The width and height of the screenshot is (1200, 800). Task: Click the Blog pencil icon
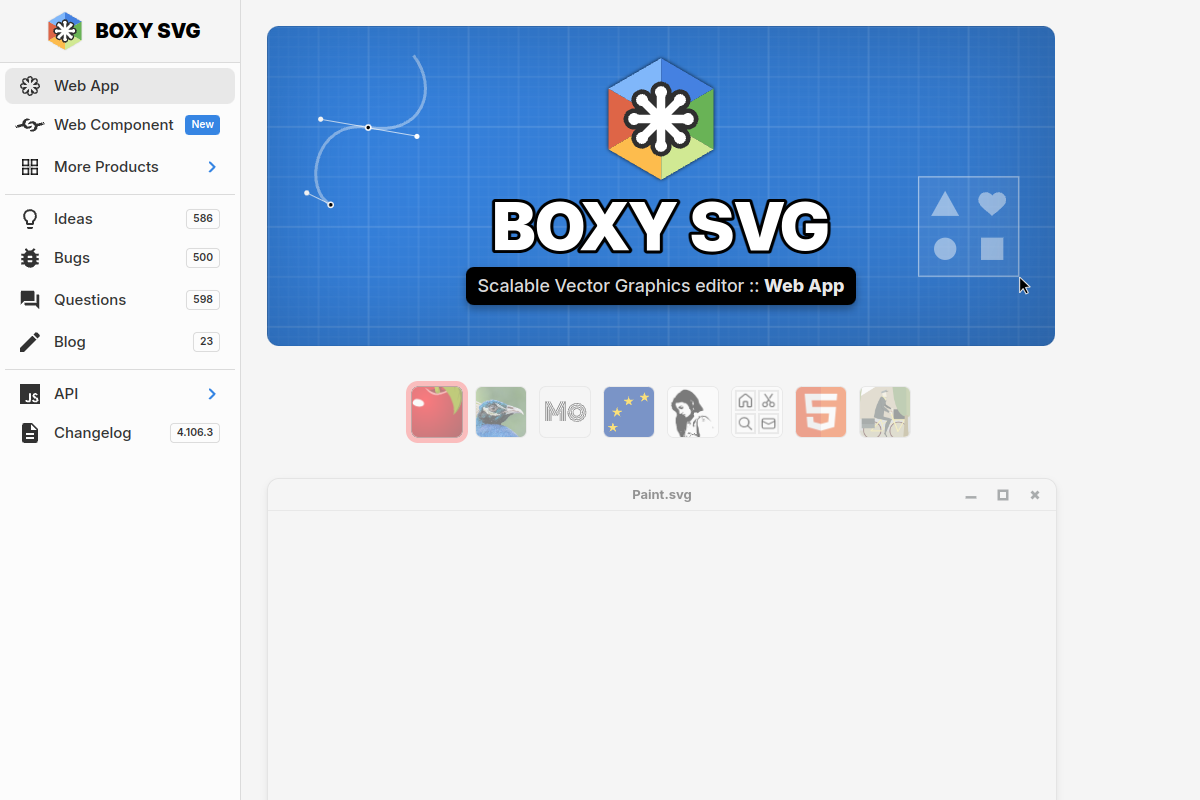click(30, 342)
